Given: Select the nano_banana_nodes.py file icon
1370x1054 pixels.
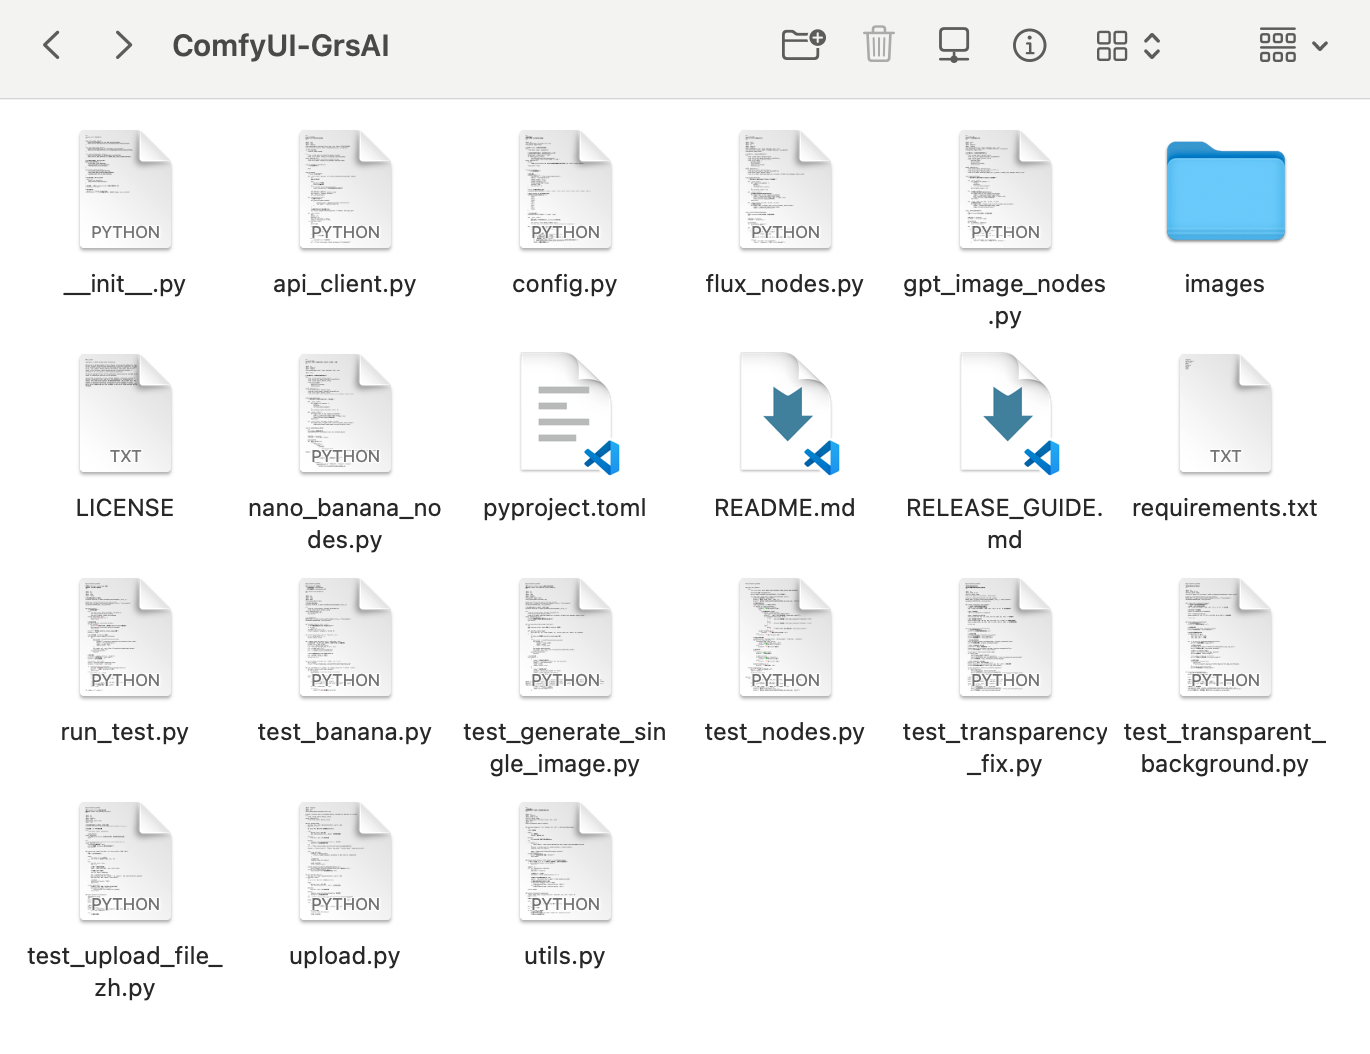Looking at the screenshot, I should (x=345, y=414).
